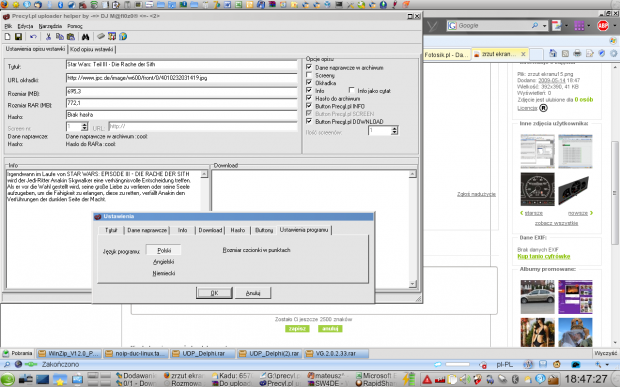Open Google search engine dropdown arrow
This screenshot has height=387, width=620.
(544, 26)
